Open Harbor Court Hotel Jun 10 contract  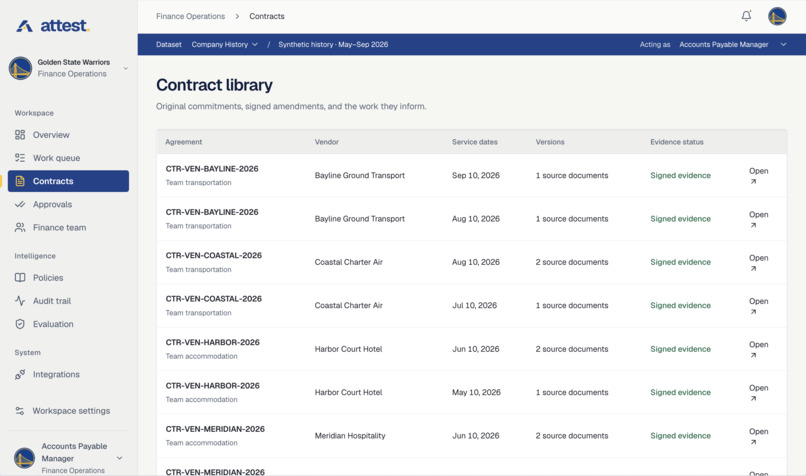(x=759, y=349)
